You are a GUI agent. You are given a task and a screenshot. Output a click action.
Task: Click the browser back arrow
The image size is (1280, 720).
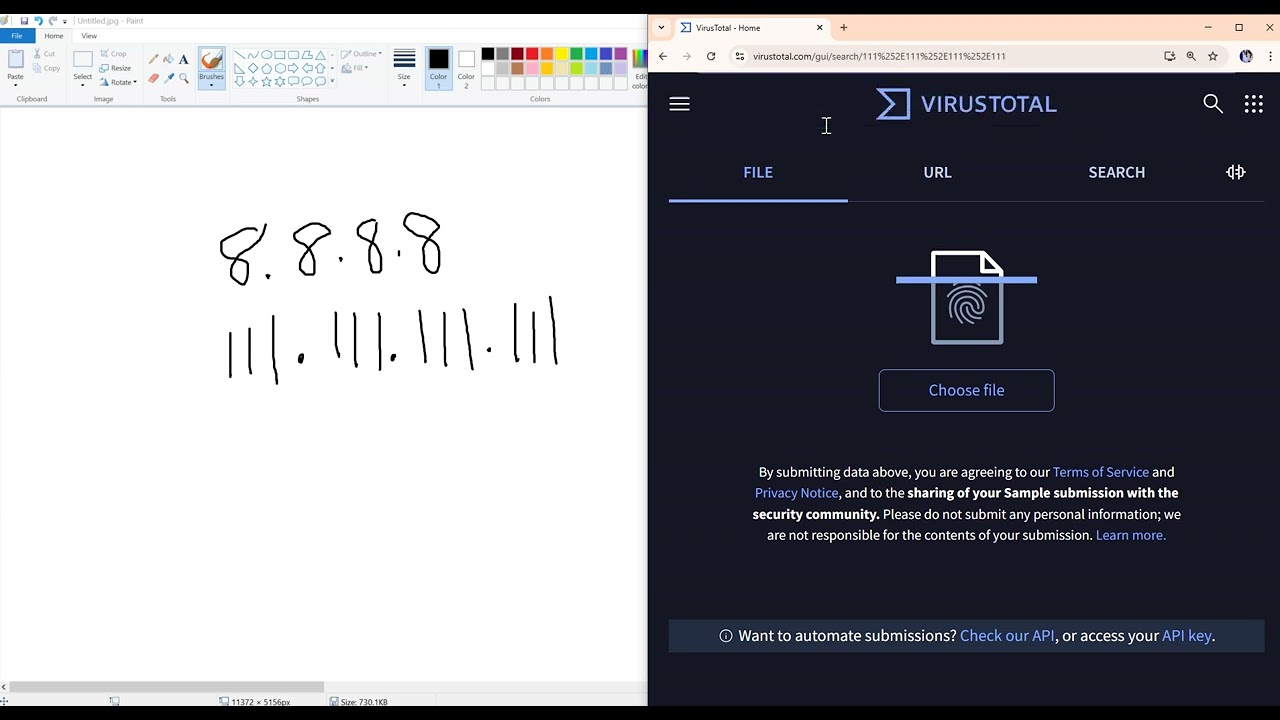click(663, 56)
